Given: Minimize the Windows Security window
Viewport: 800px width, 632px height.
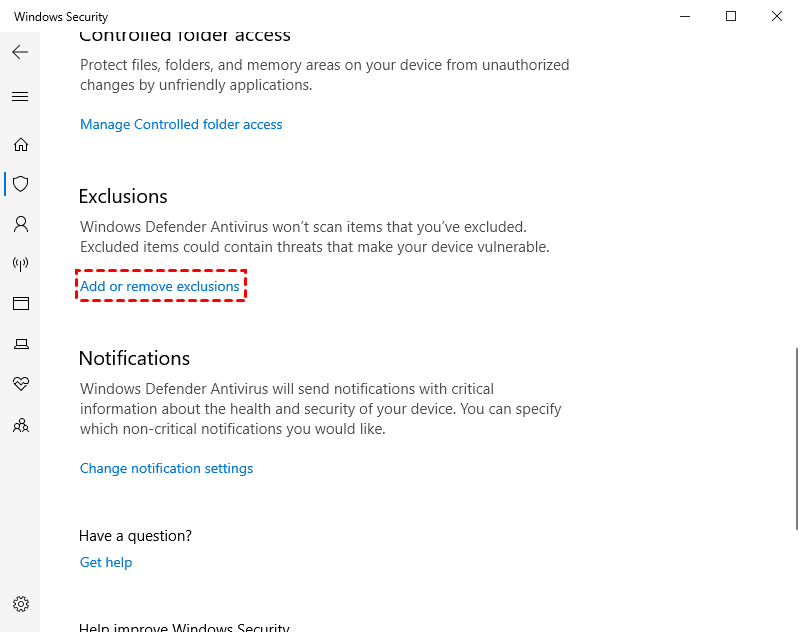Looking at the screenshot, I should (x=685, y=17).
